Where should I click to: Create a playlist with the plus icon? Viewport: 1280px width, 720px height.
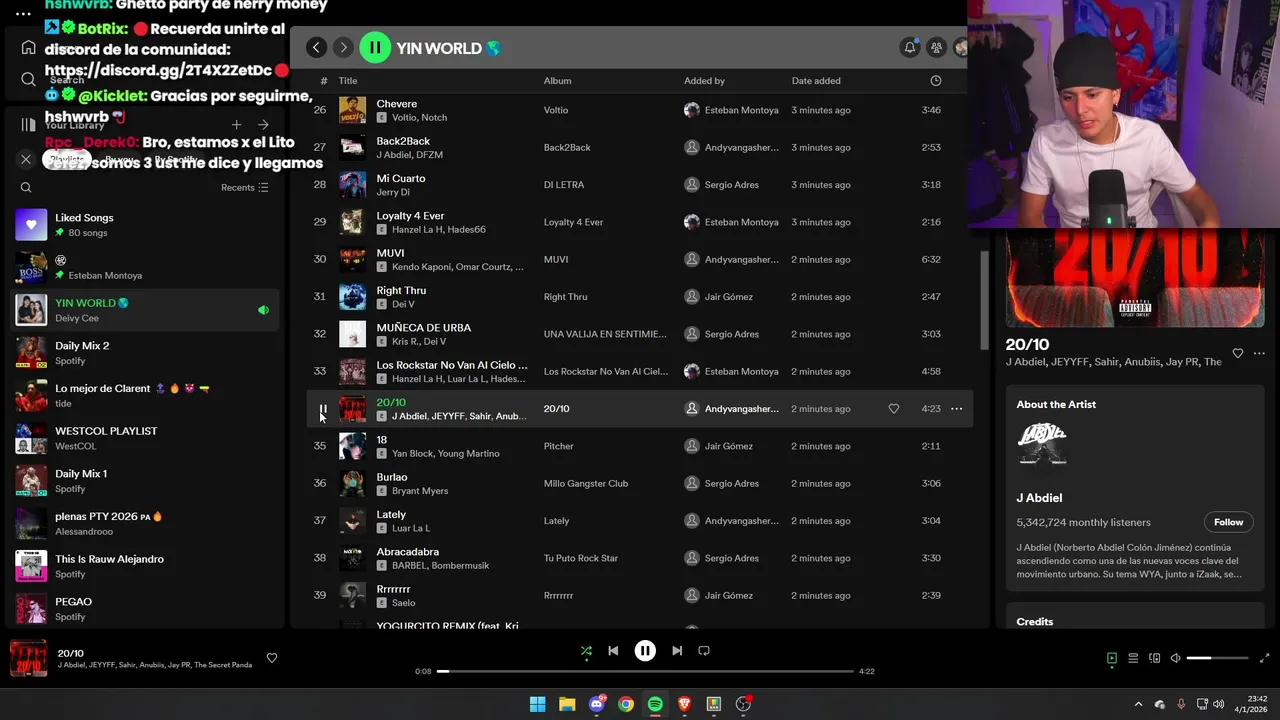click(x=236, y=125)
